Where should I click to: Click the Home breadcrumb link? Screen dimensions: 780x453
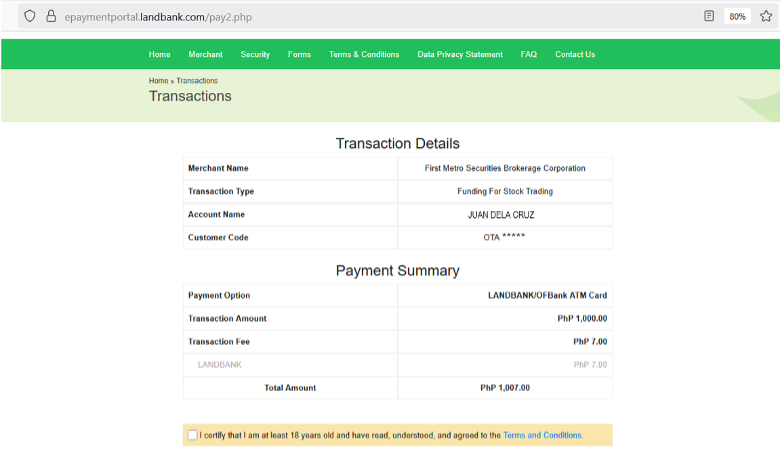tap(158, 81)
